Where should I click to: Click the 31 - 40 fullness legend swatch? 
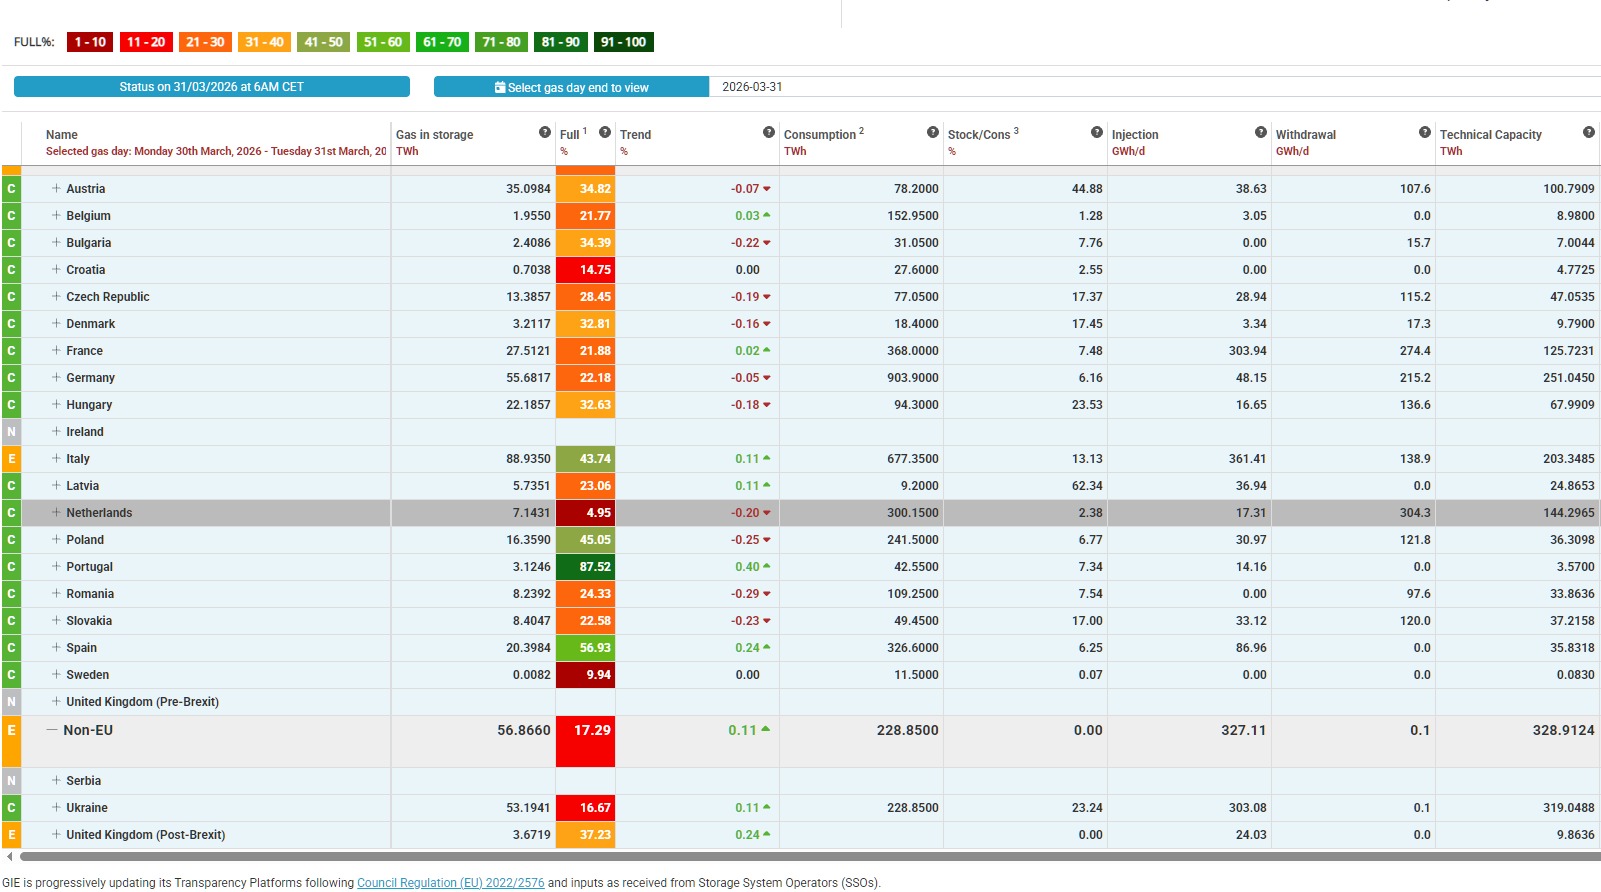(x=264, y=42)
